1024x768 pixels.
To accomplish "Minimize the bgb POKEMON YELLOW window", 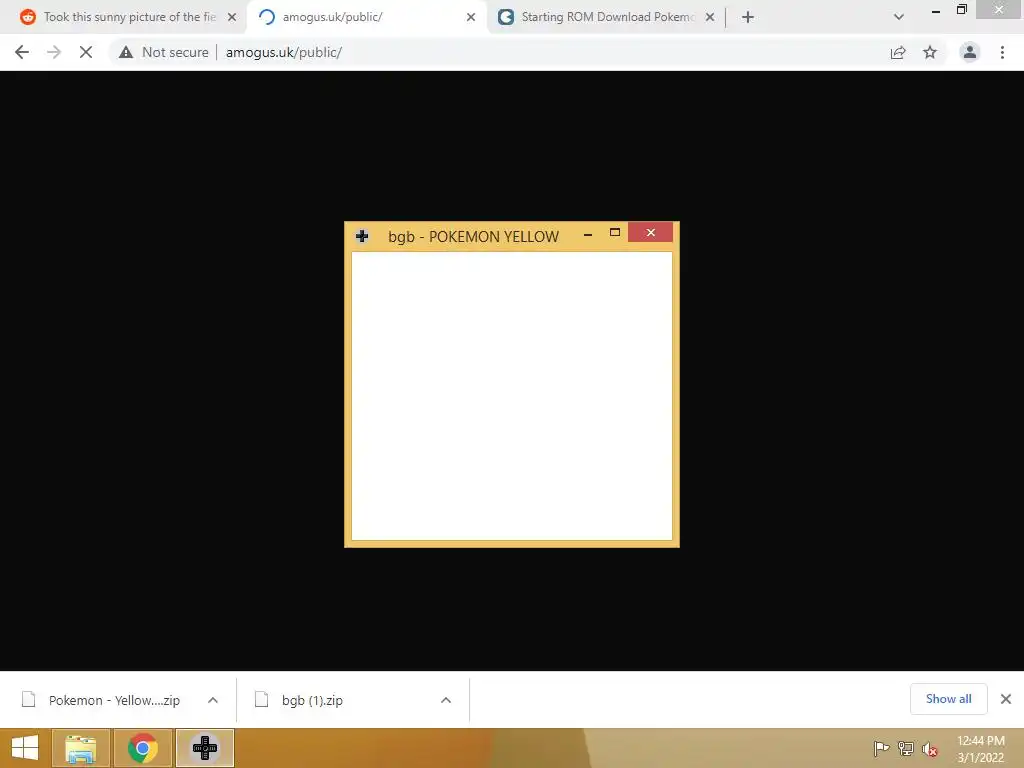I will pos(588,233).
